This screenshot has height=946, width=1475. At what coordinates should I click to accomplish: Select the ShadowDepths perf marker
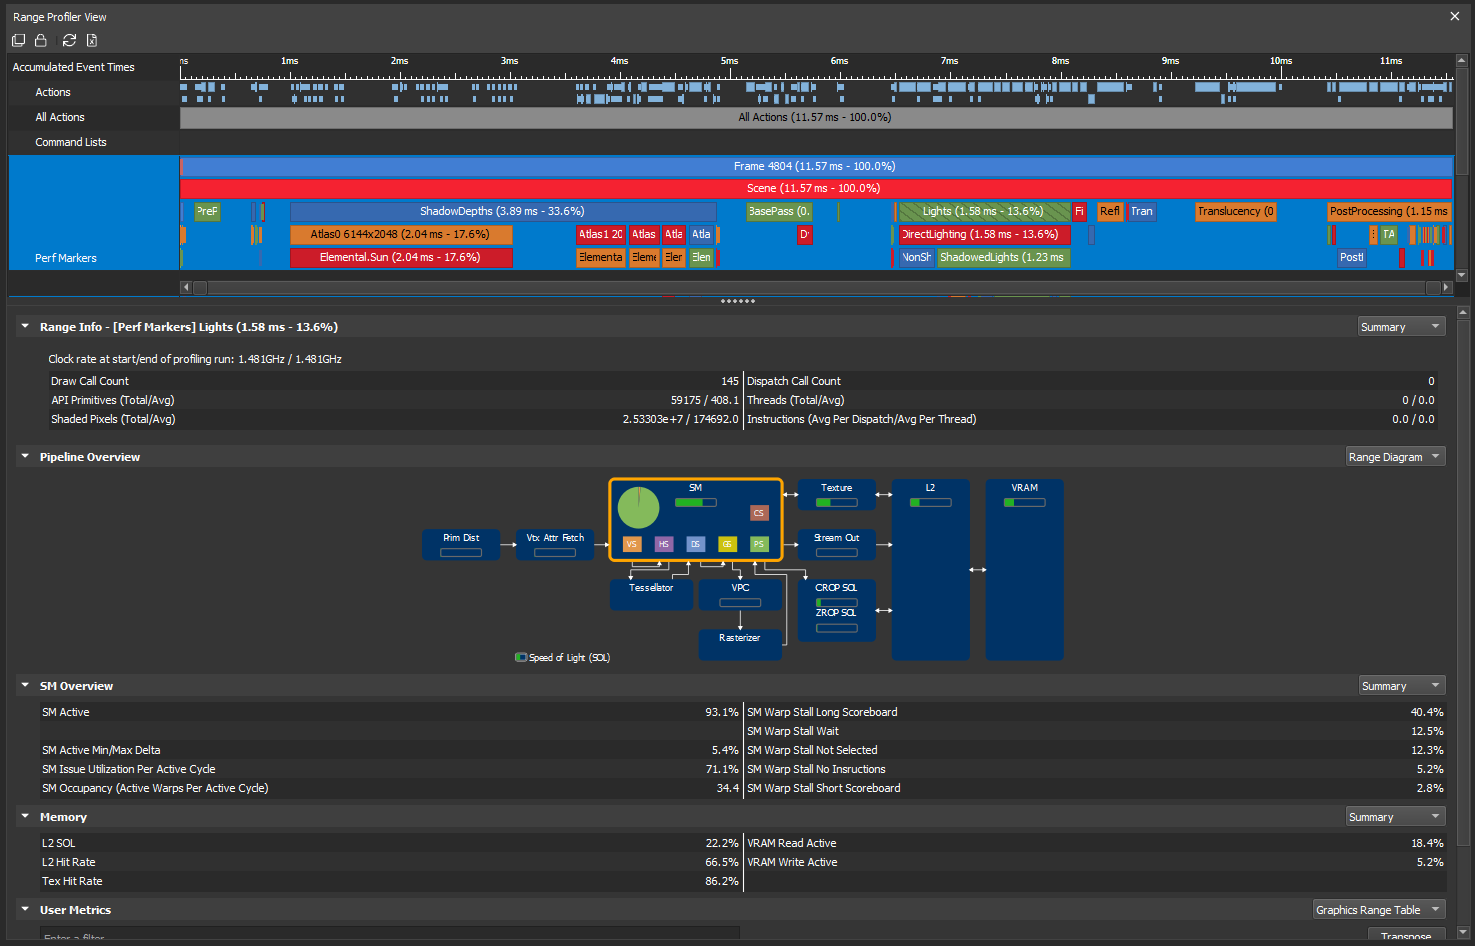(503, 211)
